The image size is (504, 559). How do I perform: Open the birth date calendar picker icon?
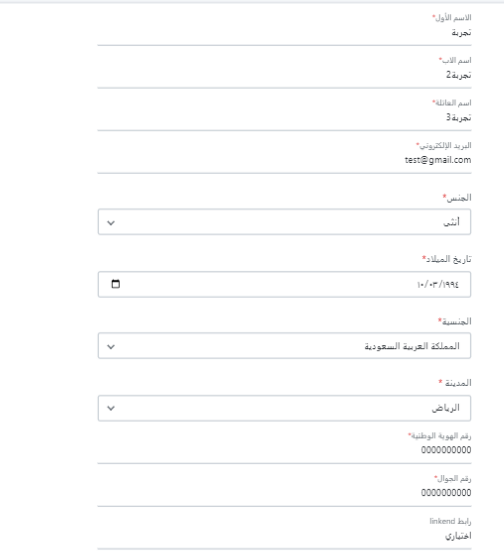115,284
